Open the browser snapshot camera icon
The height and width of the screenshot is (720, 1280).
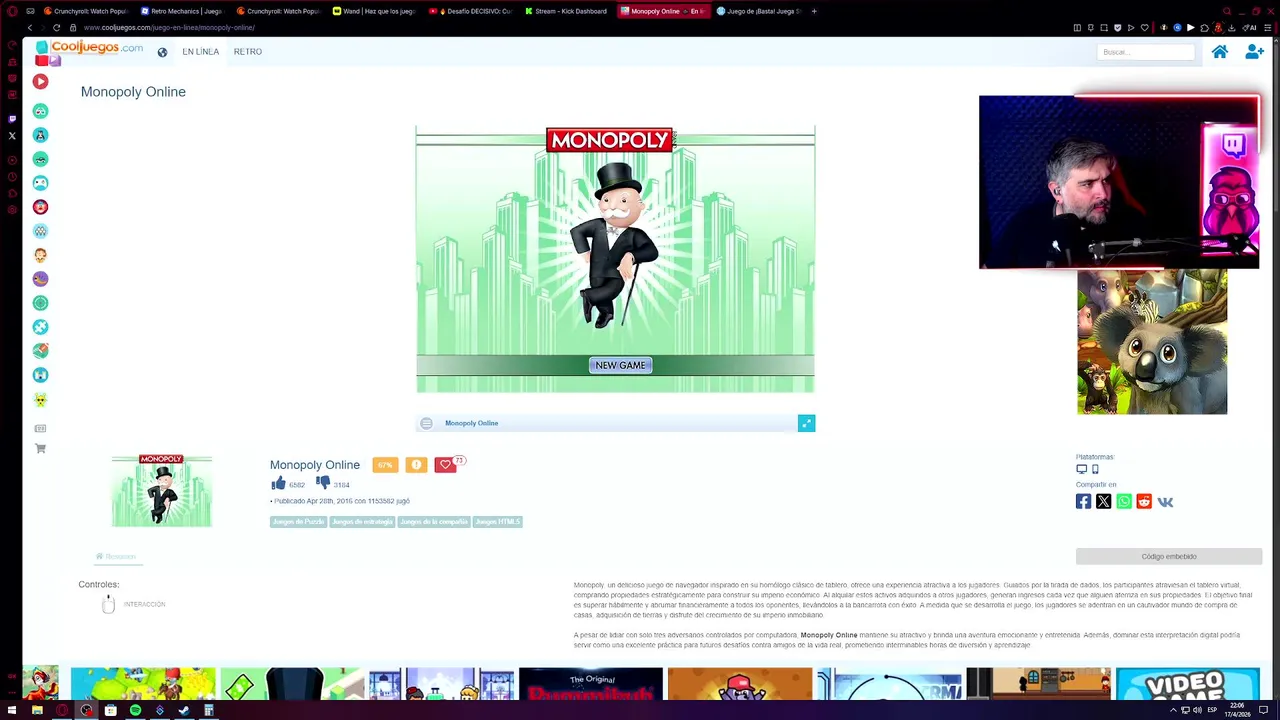pos(1104,28)
